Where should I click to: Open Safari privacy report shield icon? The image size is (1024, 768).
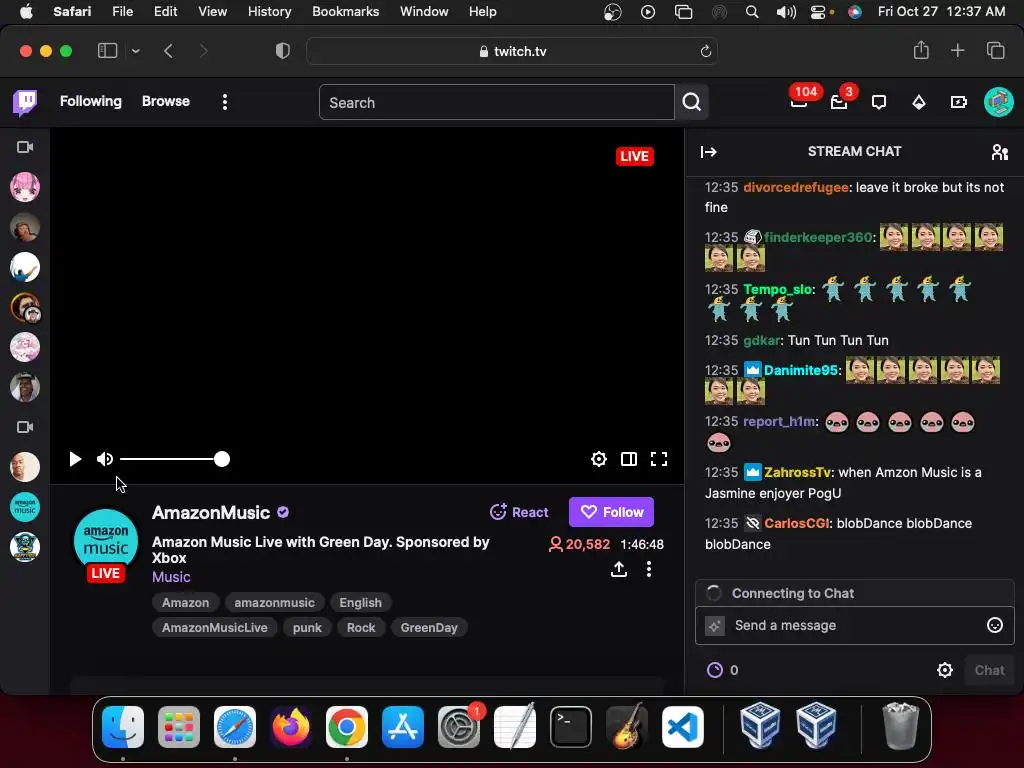[x=283, y=51]
